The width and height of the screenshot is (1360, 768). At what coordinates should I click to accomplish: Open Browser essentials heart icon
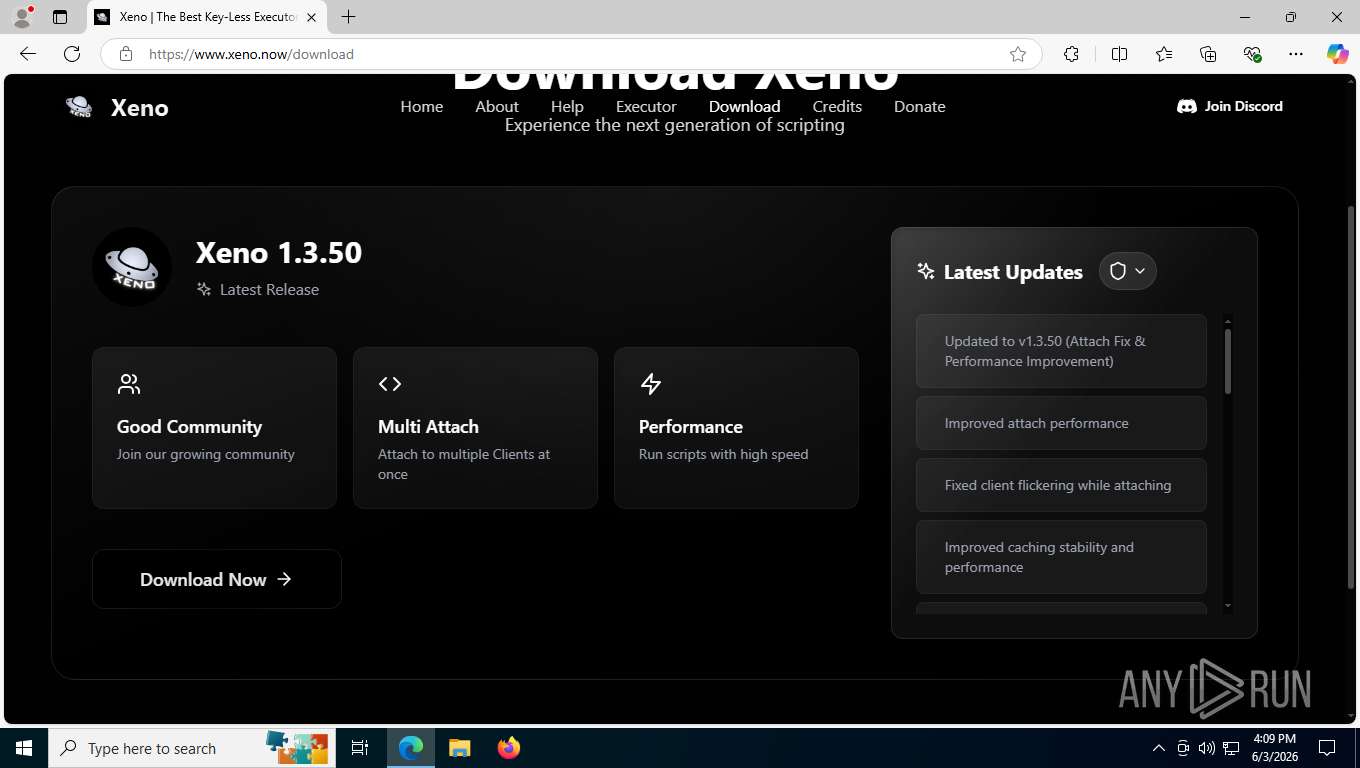click(1252, 54)
